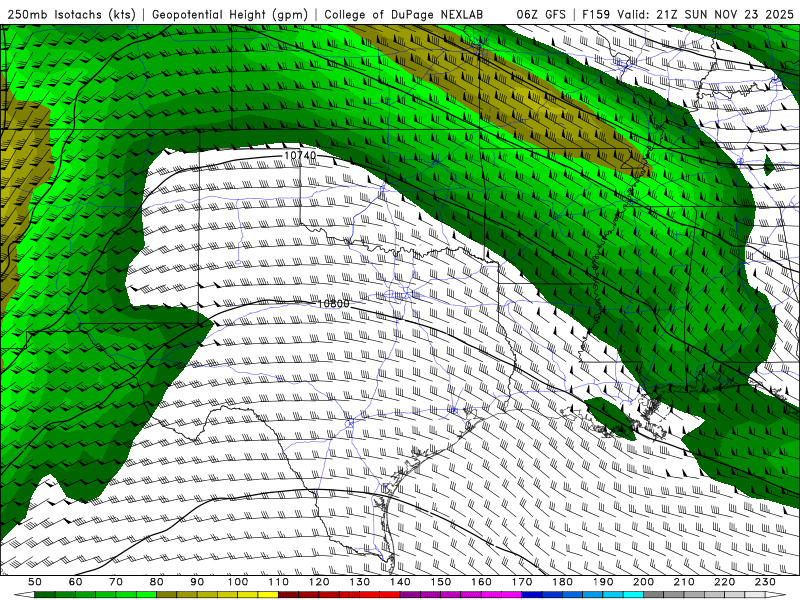Click the 70 kt legend label
This screenshot has height=600, width=800.
click(x=116, y=582)
